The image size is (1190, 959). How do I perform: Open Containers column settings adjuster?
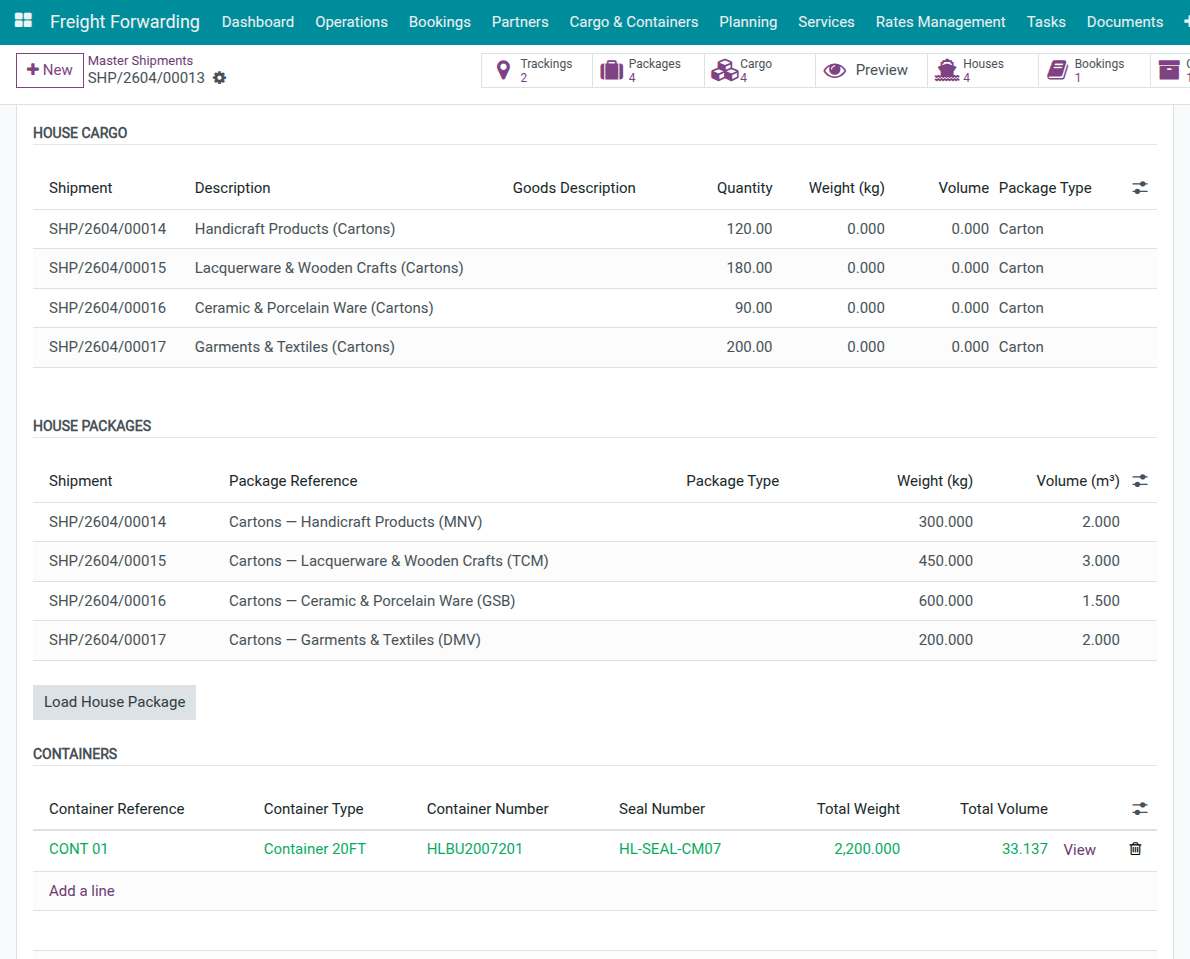coord(1140,809)
